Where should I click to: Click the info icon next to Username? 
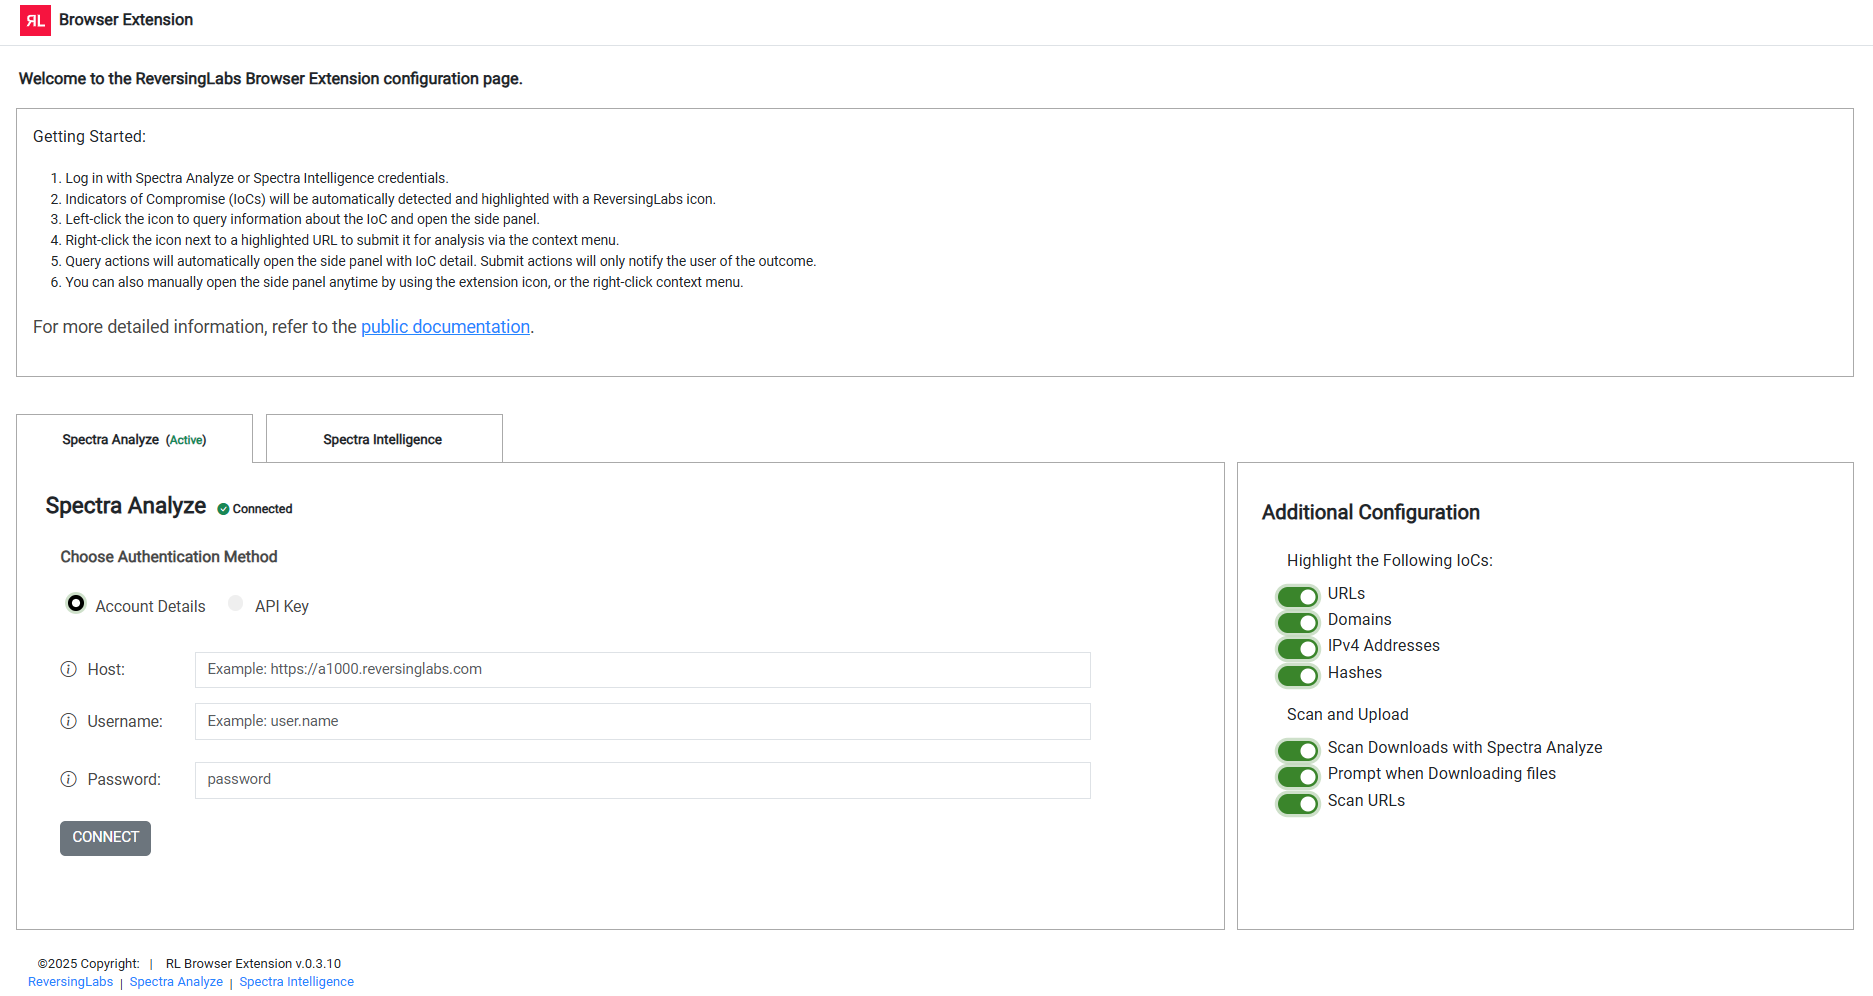coord(68,722)
